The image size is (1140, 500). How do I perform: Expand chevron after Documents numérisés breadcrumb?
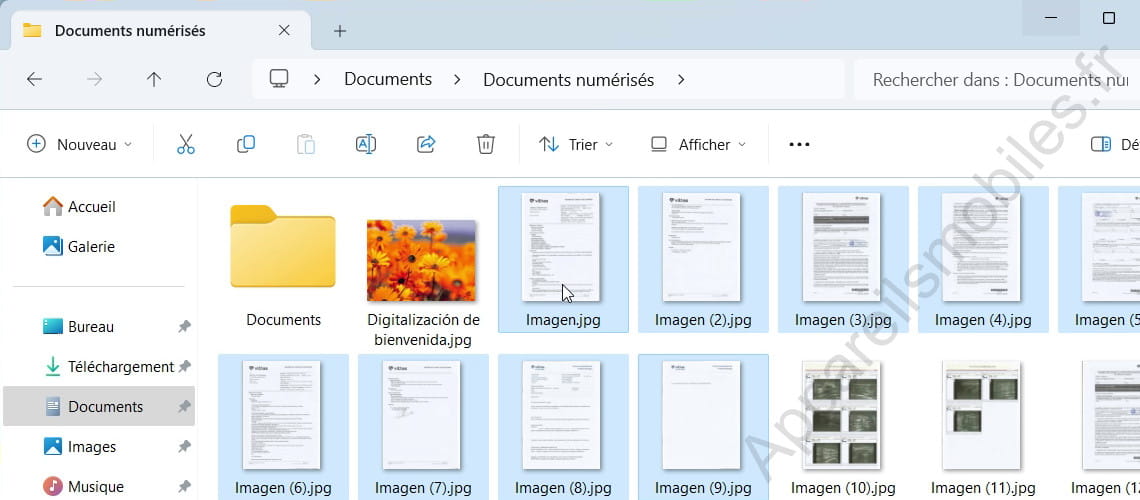[x=681, y=79]
